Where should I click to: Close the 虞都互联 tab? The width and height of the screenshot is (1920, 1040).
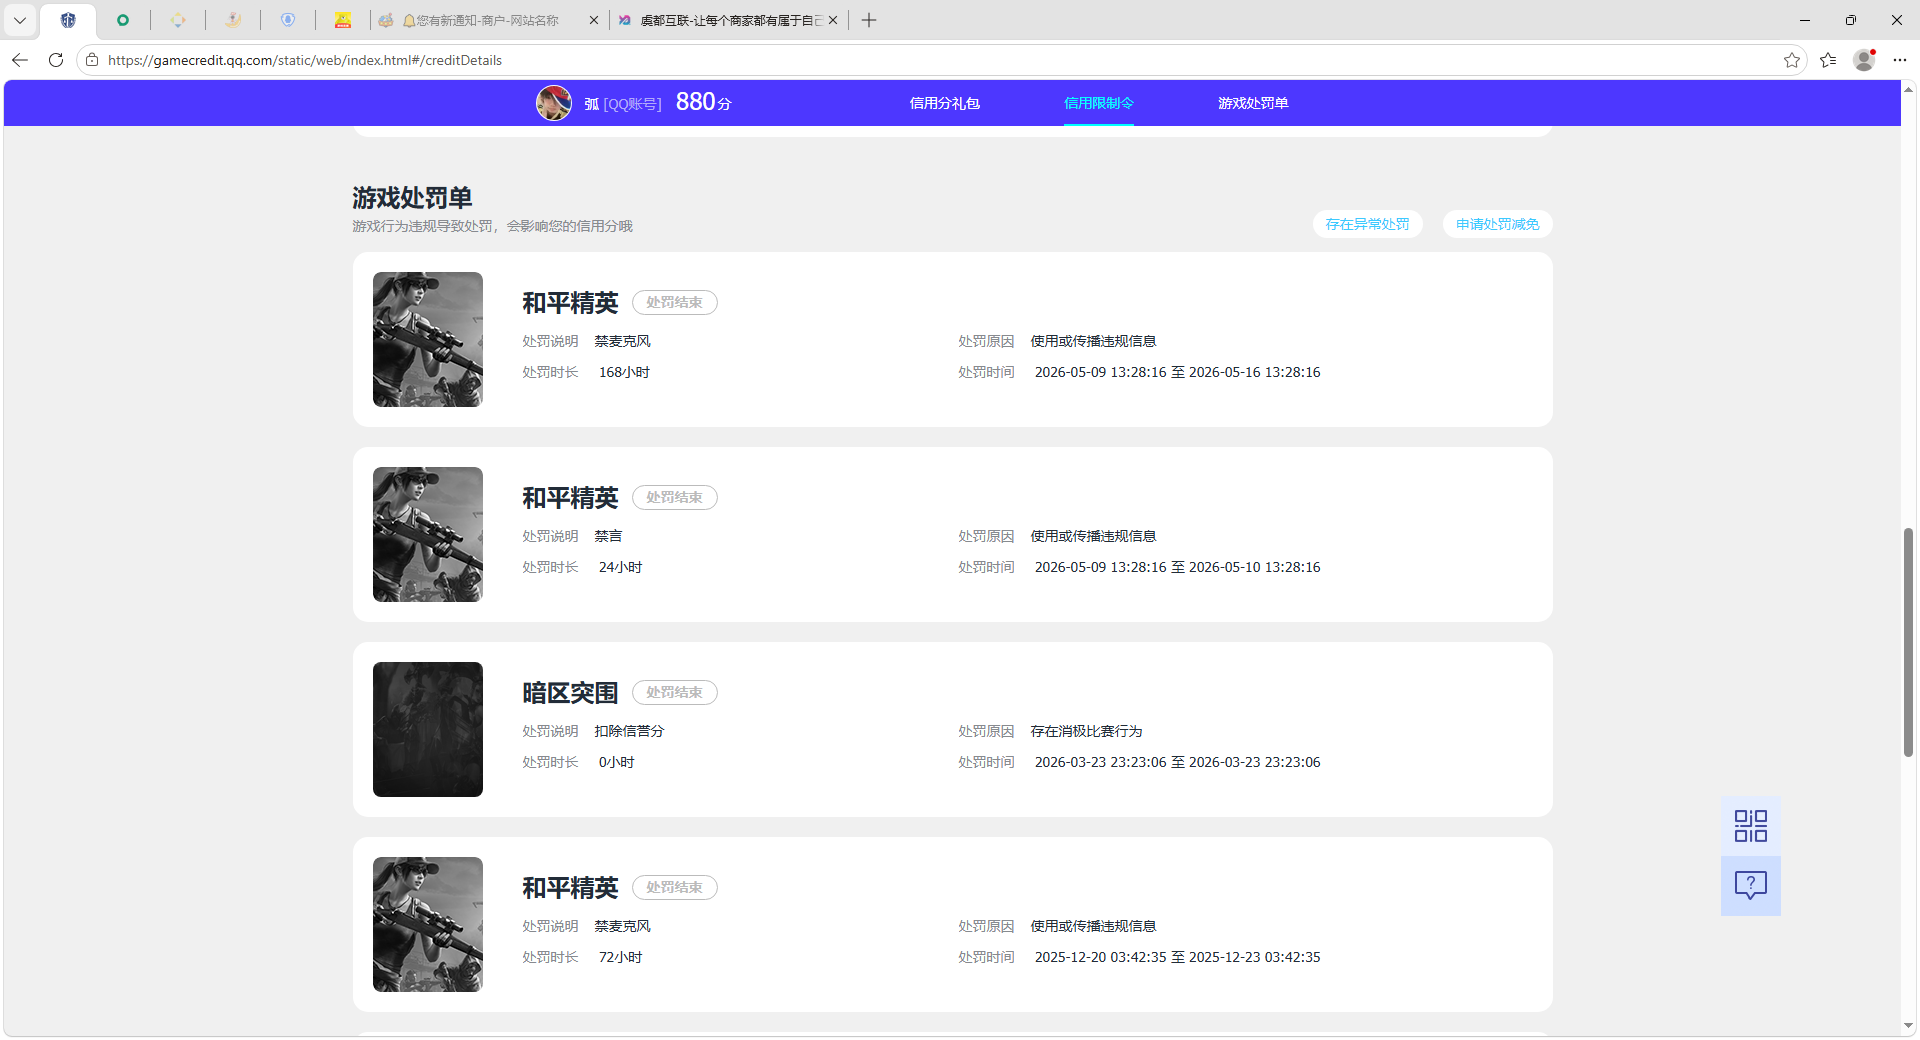833,20
